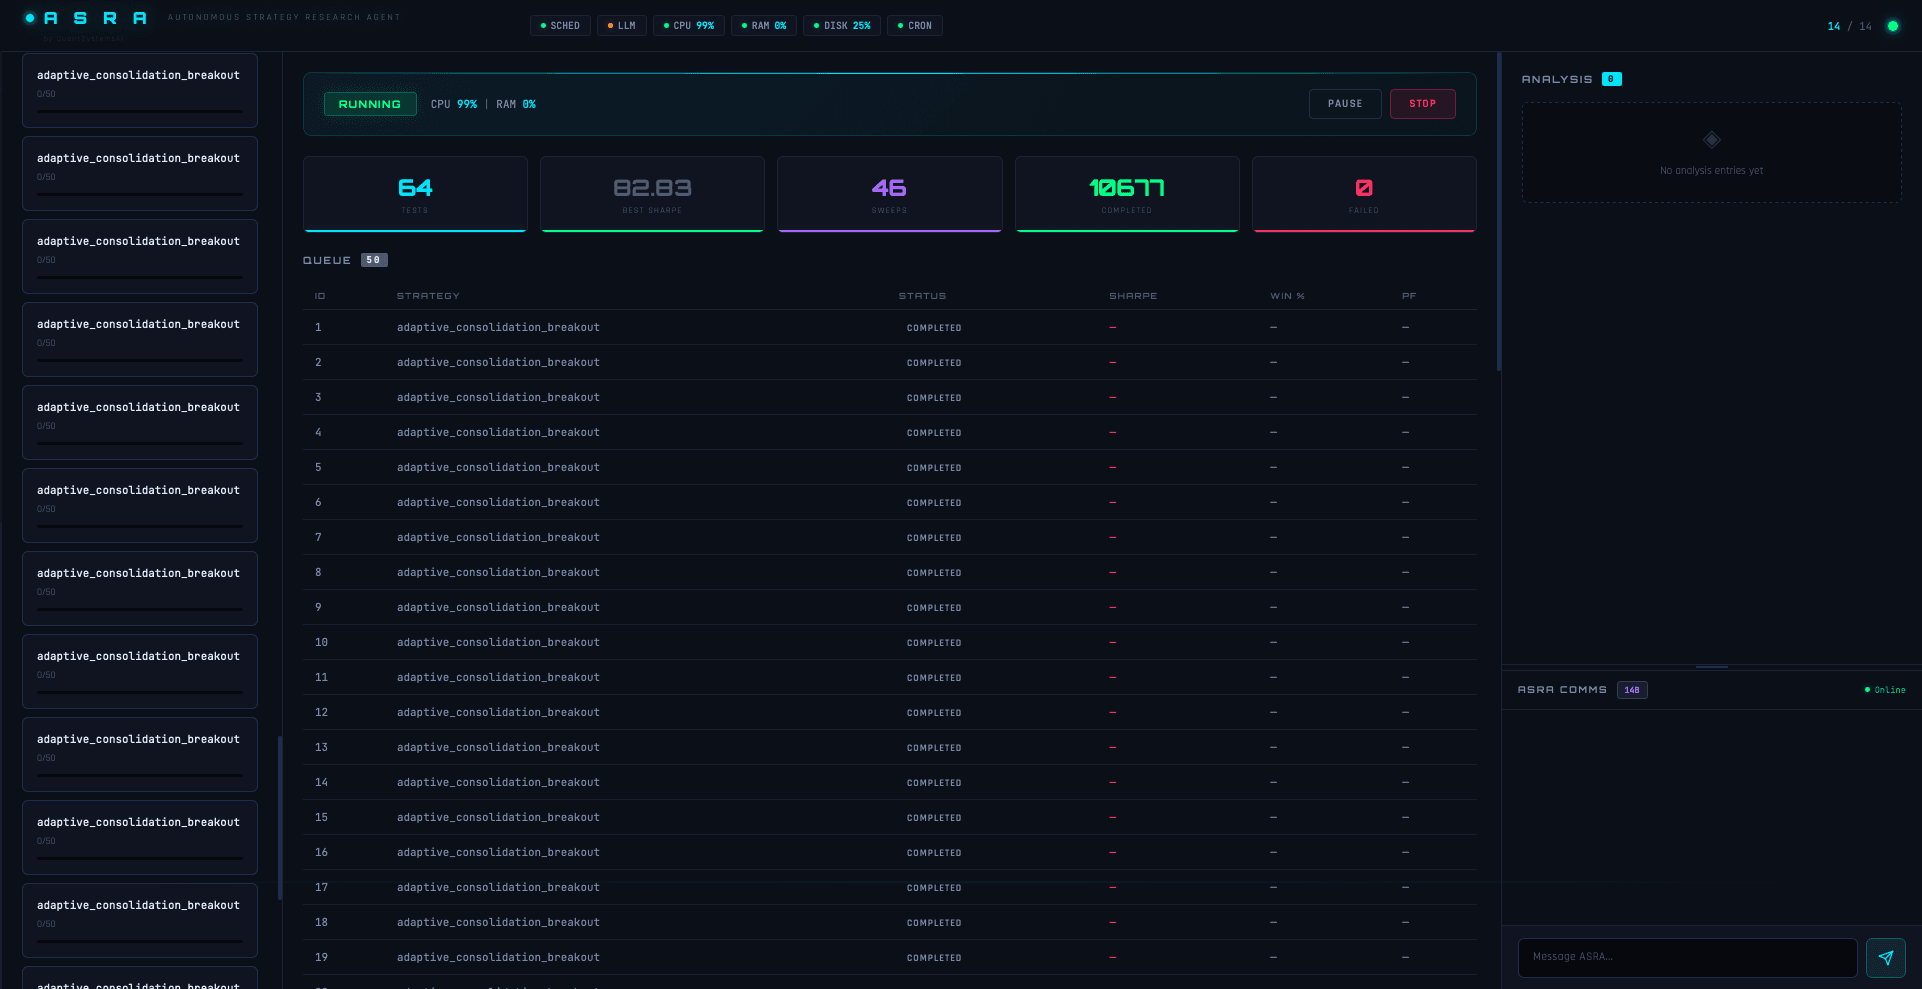
Task: Click the Analysis count badge showing 0
Action: [1611, 79]
